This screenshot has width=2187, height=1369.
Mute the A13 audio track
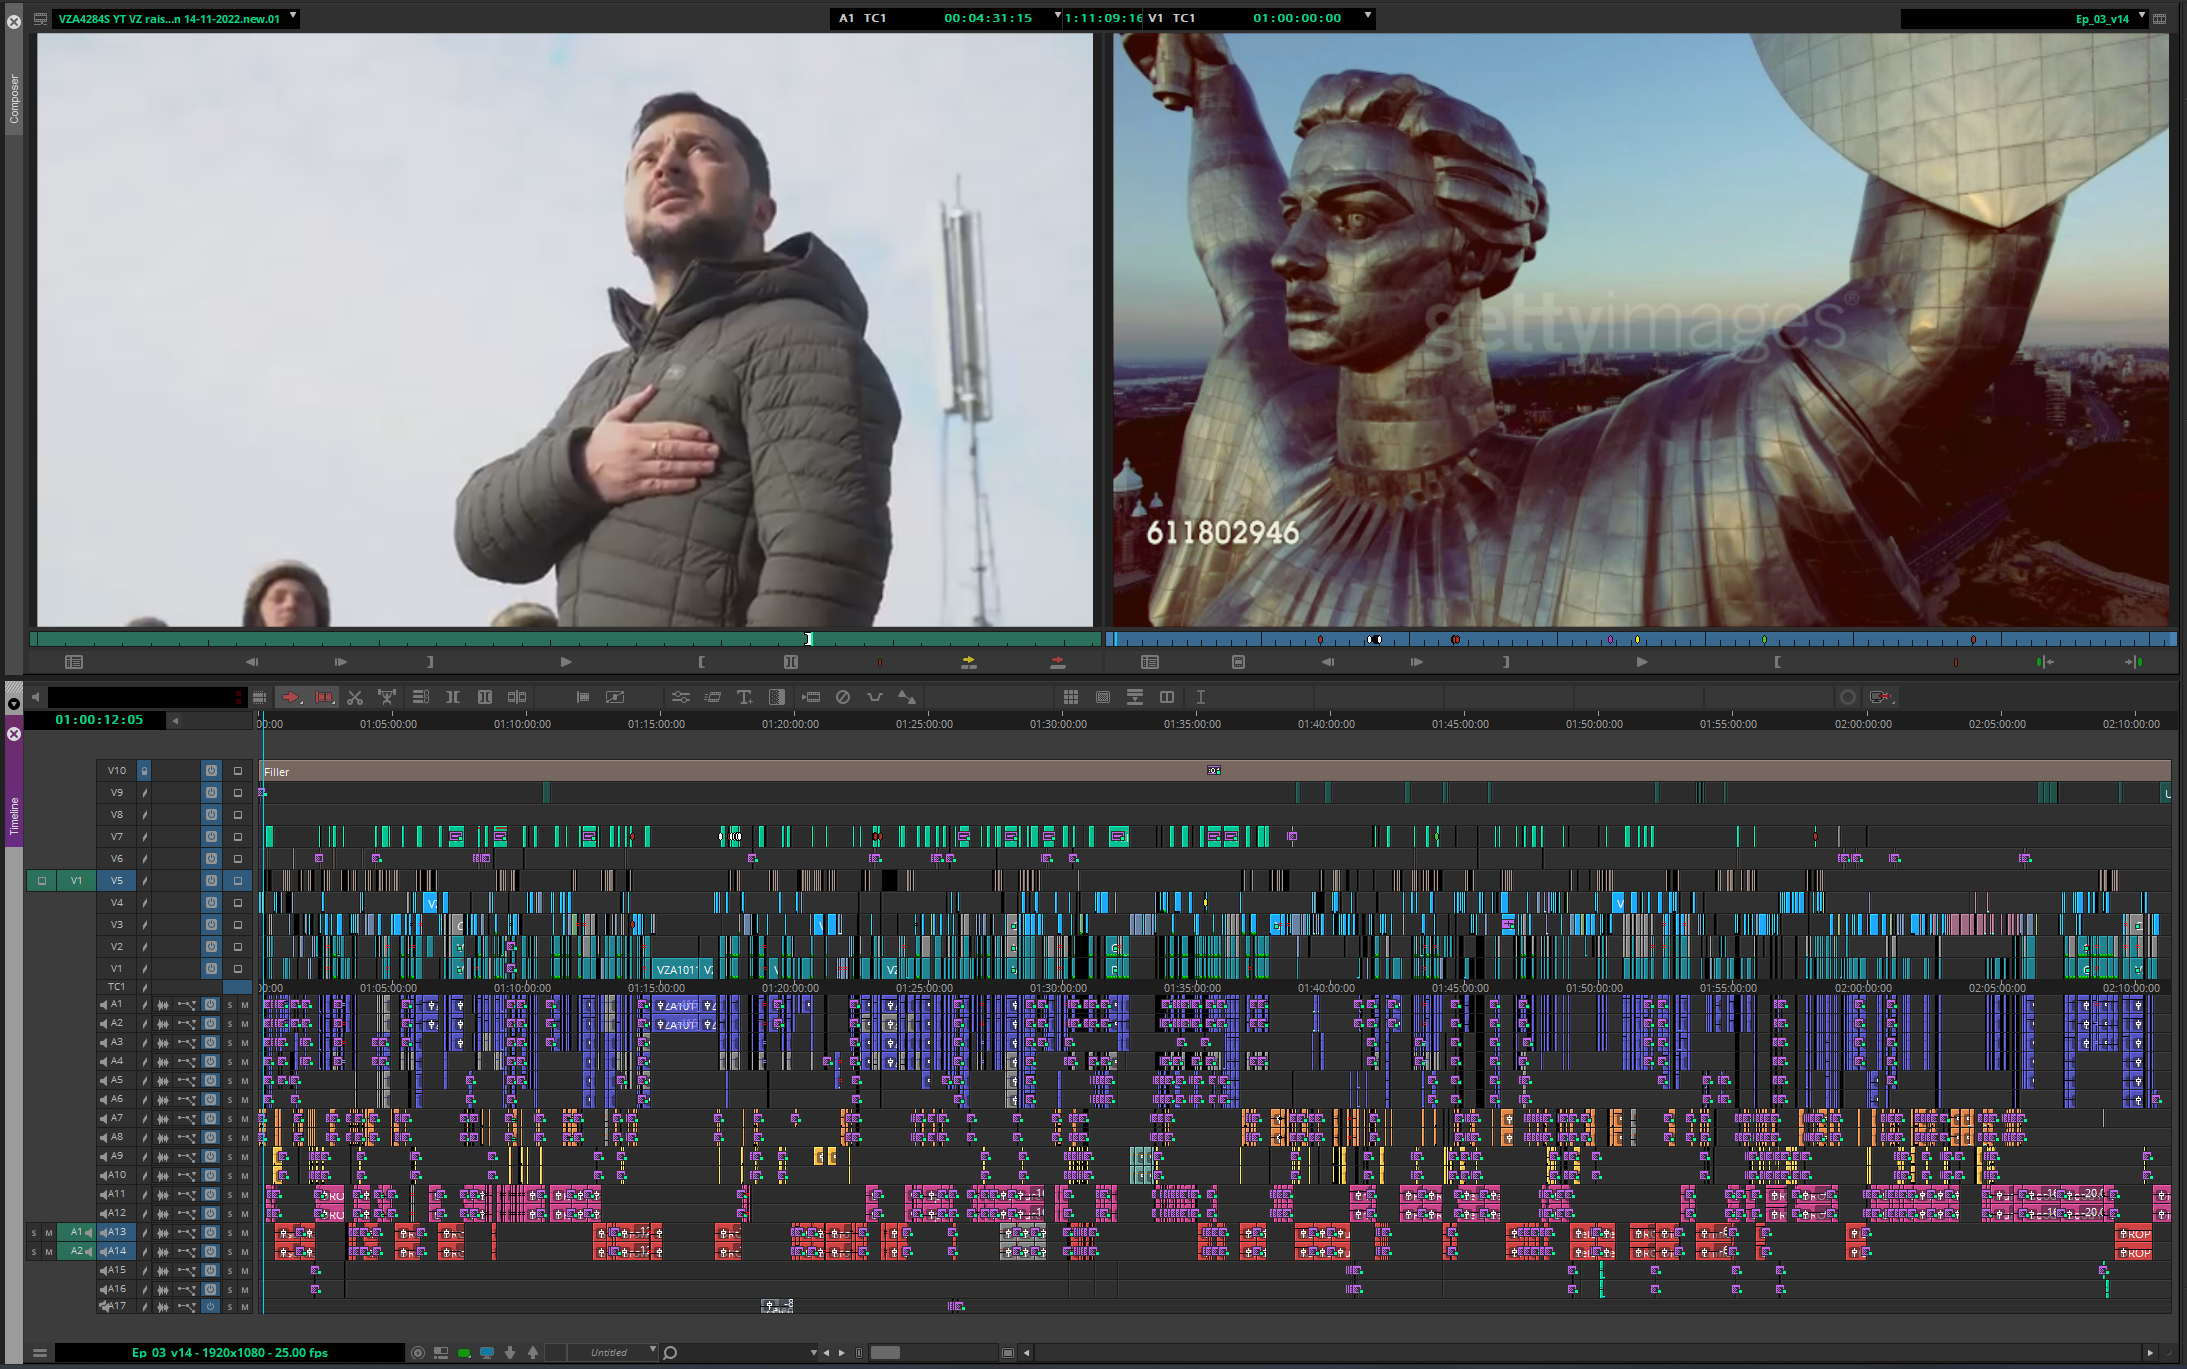pos(244,1233)
